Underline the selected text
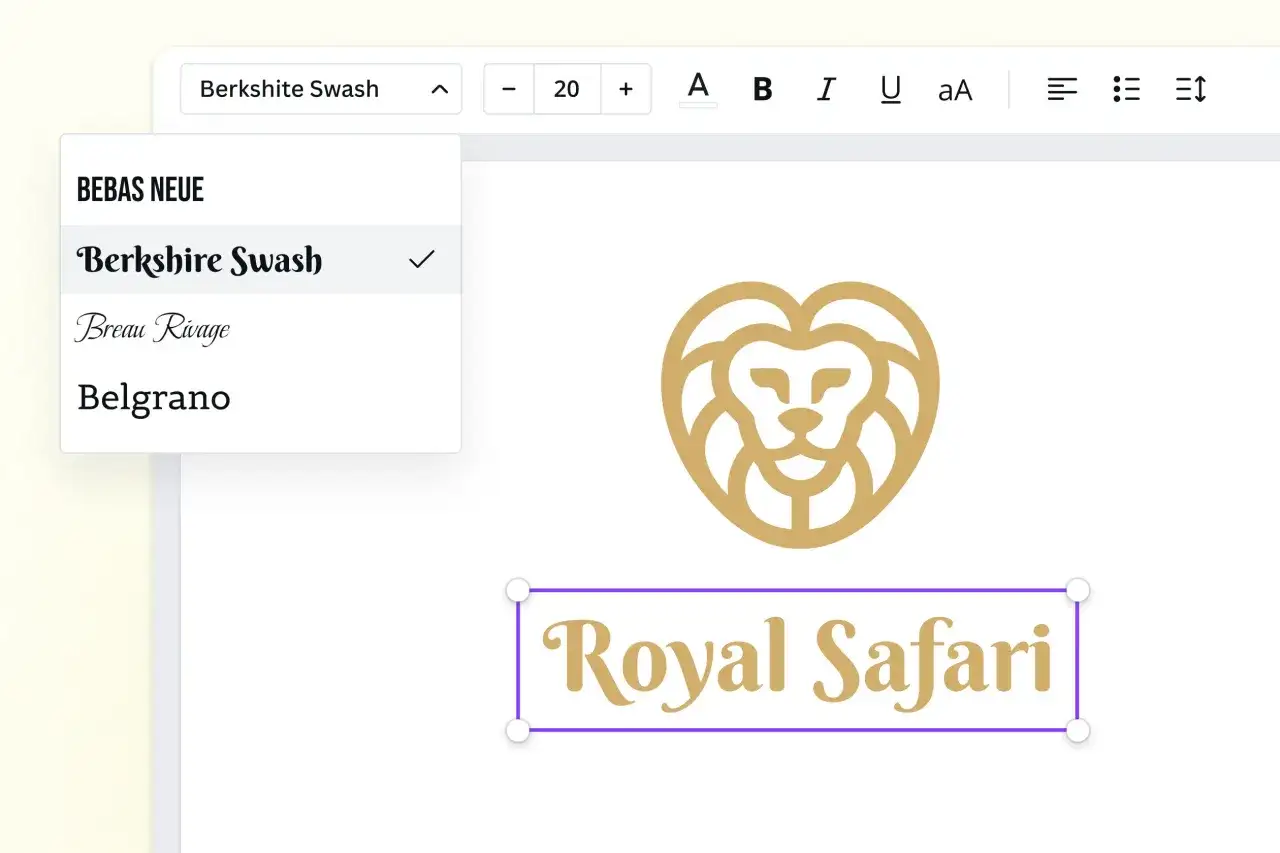 890,89
